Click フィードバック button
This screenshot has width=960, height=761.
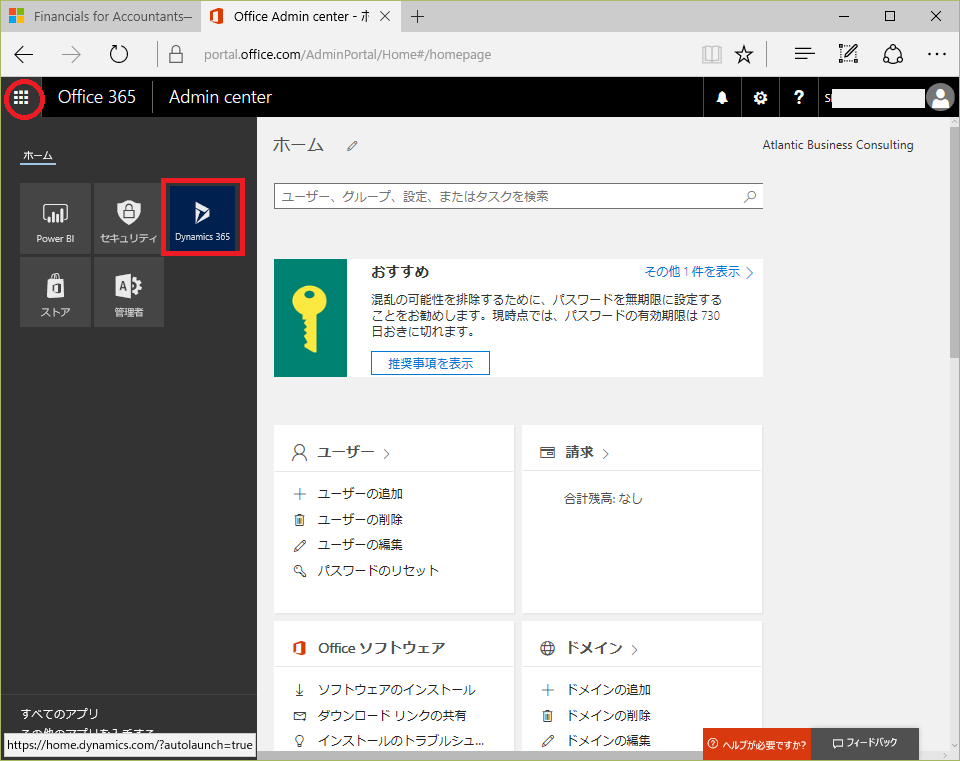(864, 743)
